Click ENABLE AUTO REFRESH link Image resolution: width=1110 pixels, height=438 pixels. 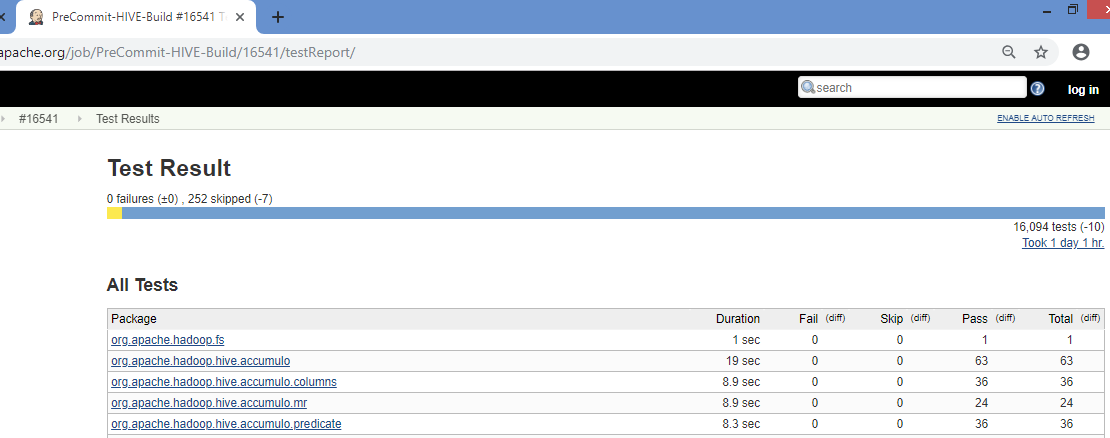pyautogui.click(x=1046, y=118)
